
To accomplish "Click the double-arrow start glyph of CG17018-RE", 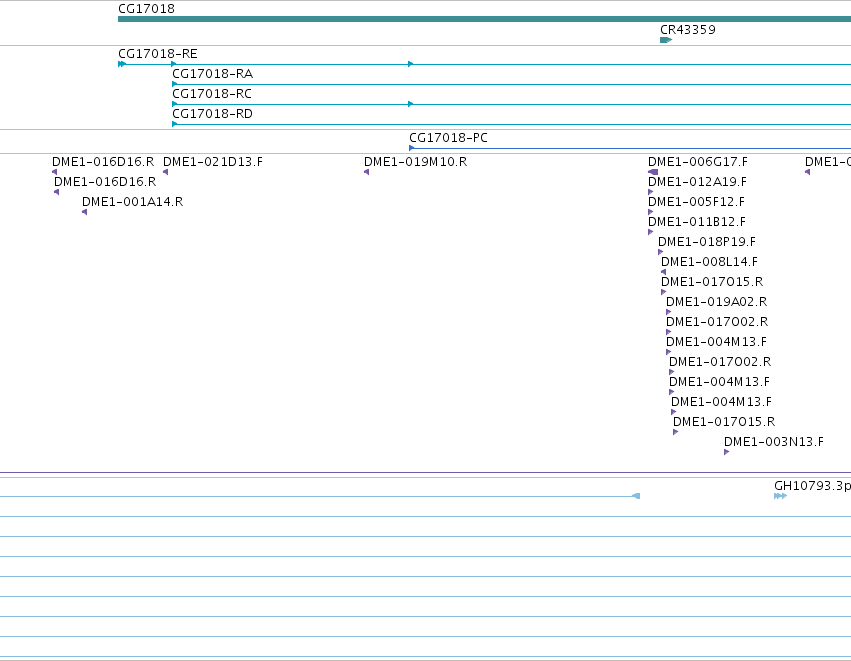I will coord(122,64).
